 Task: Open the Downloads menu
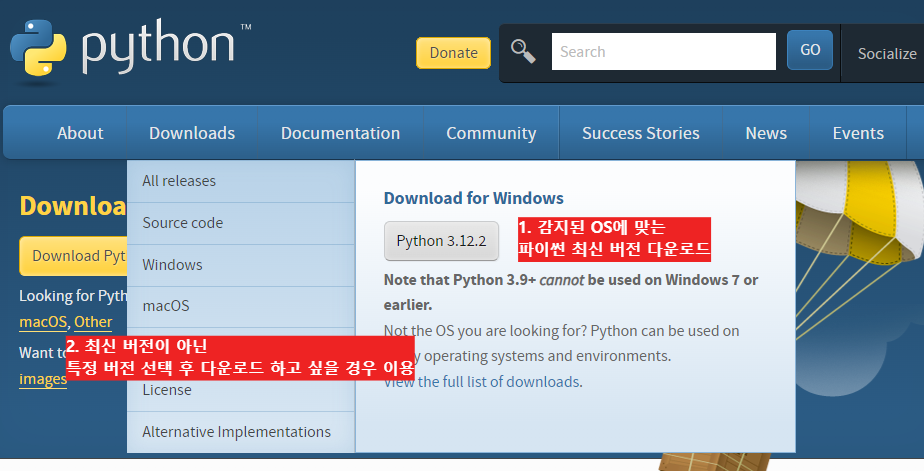192,133
